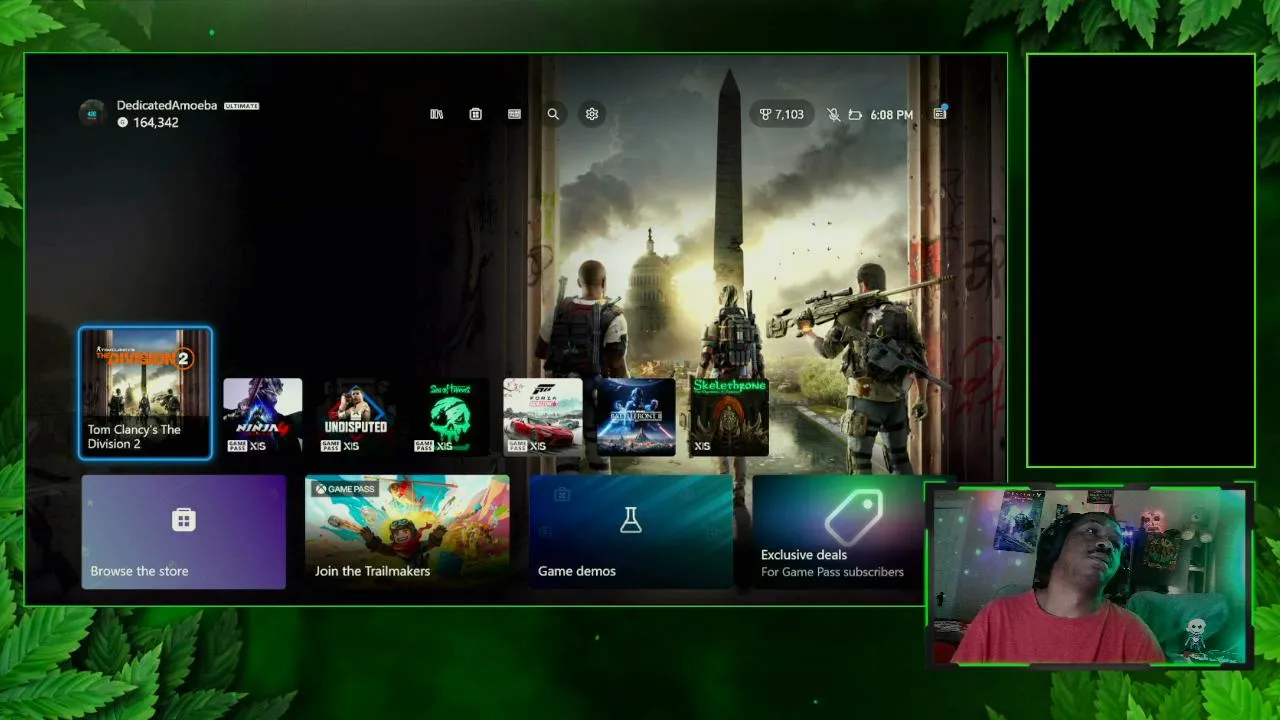Open Exclusive deals for Game Pass subscribers
Image resolution: width=1280 pixels, height=720 pixels.
[839, 532]
